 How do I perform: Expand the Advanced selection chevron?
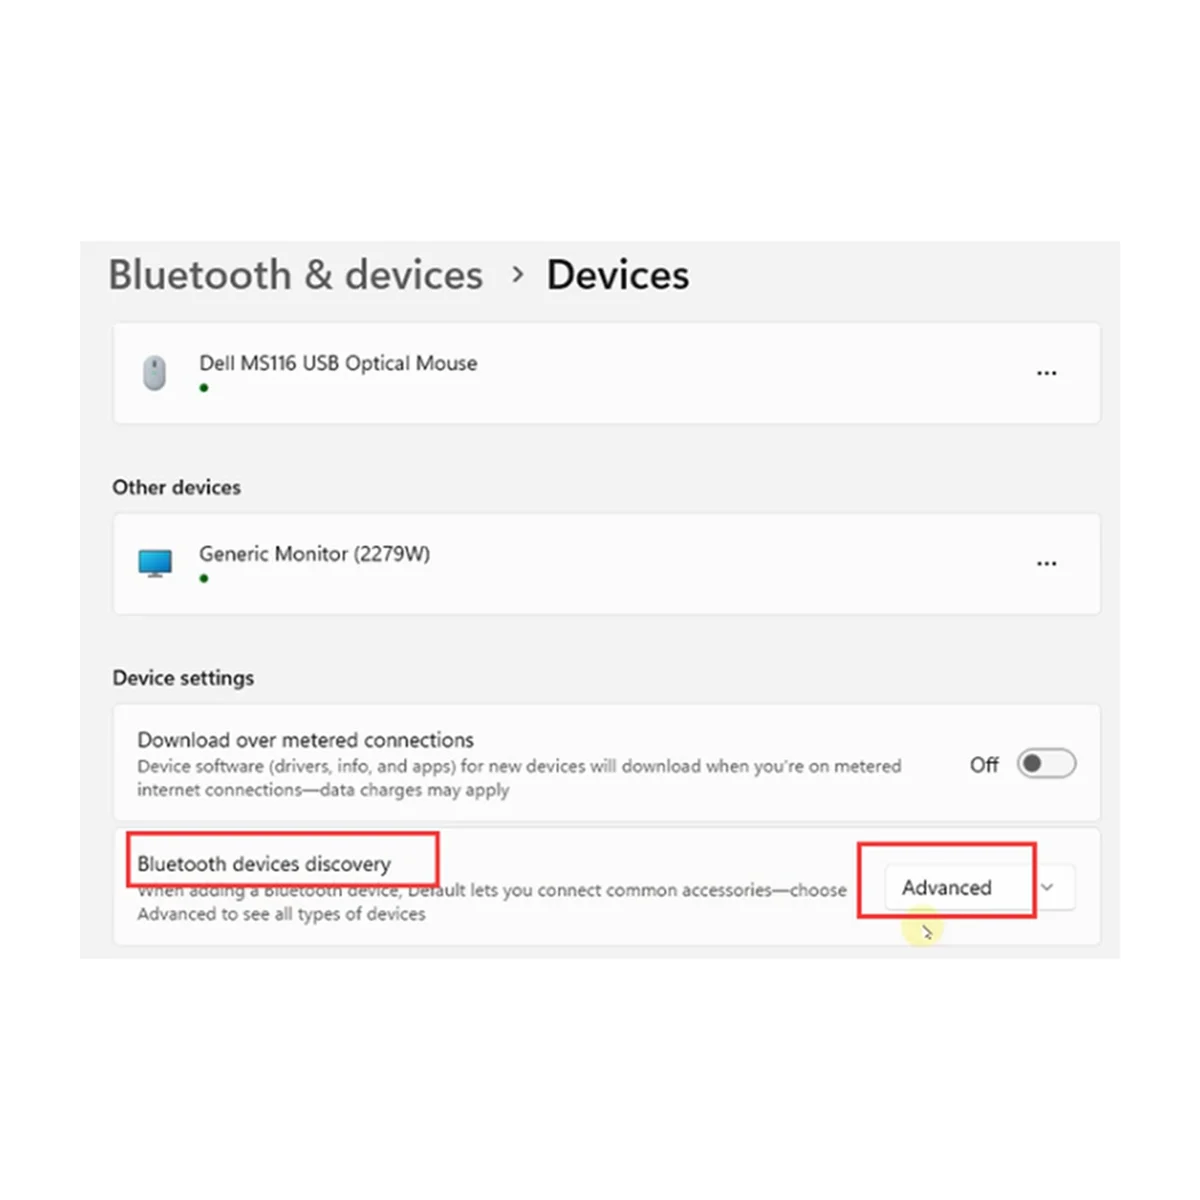point(1046,887)
